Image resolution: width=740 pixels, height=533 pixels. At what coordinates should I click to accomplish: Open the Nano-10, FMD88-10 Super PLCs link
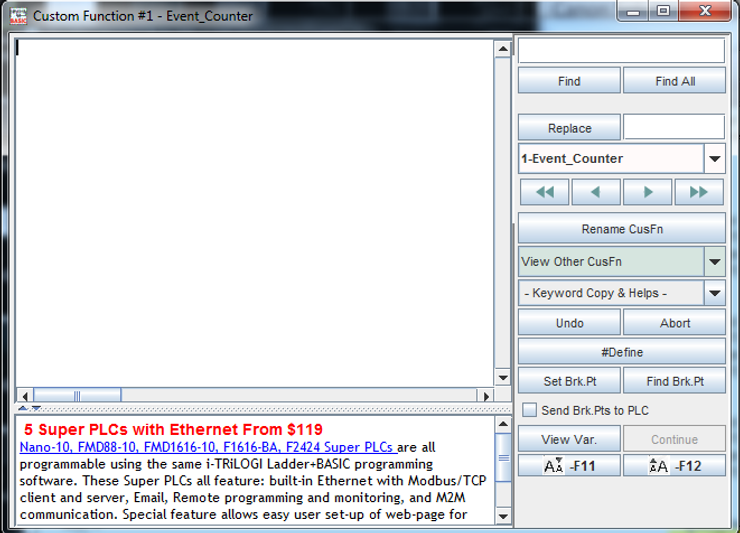coord(207,447)
